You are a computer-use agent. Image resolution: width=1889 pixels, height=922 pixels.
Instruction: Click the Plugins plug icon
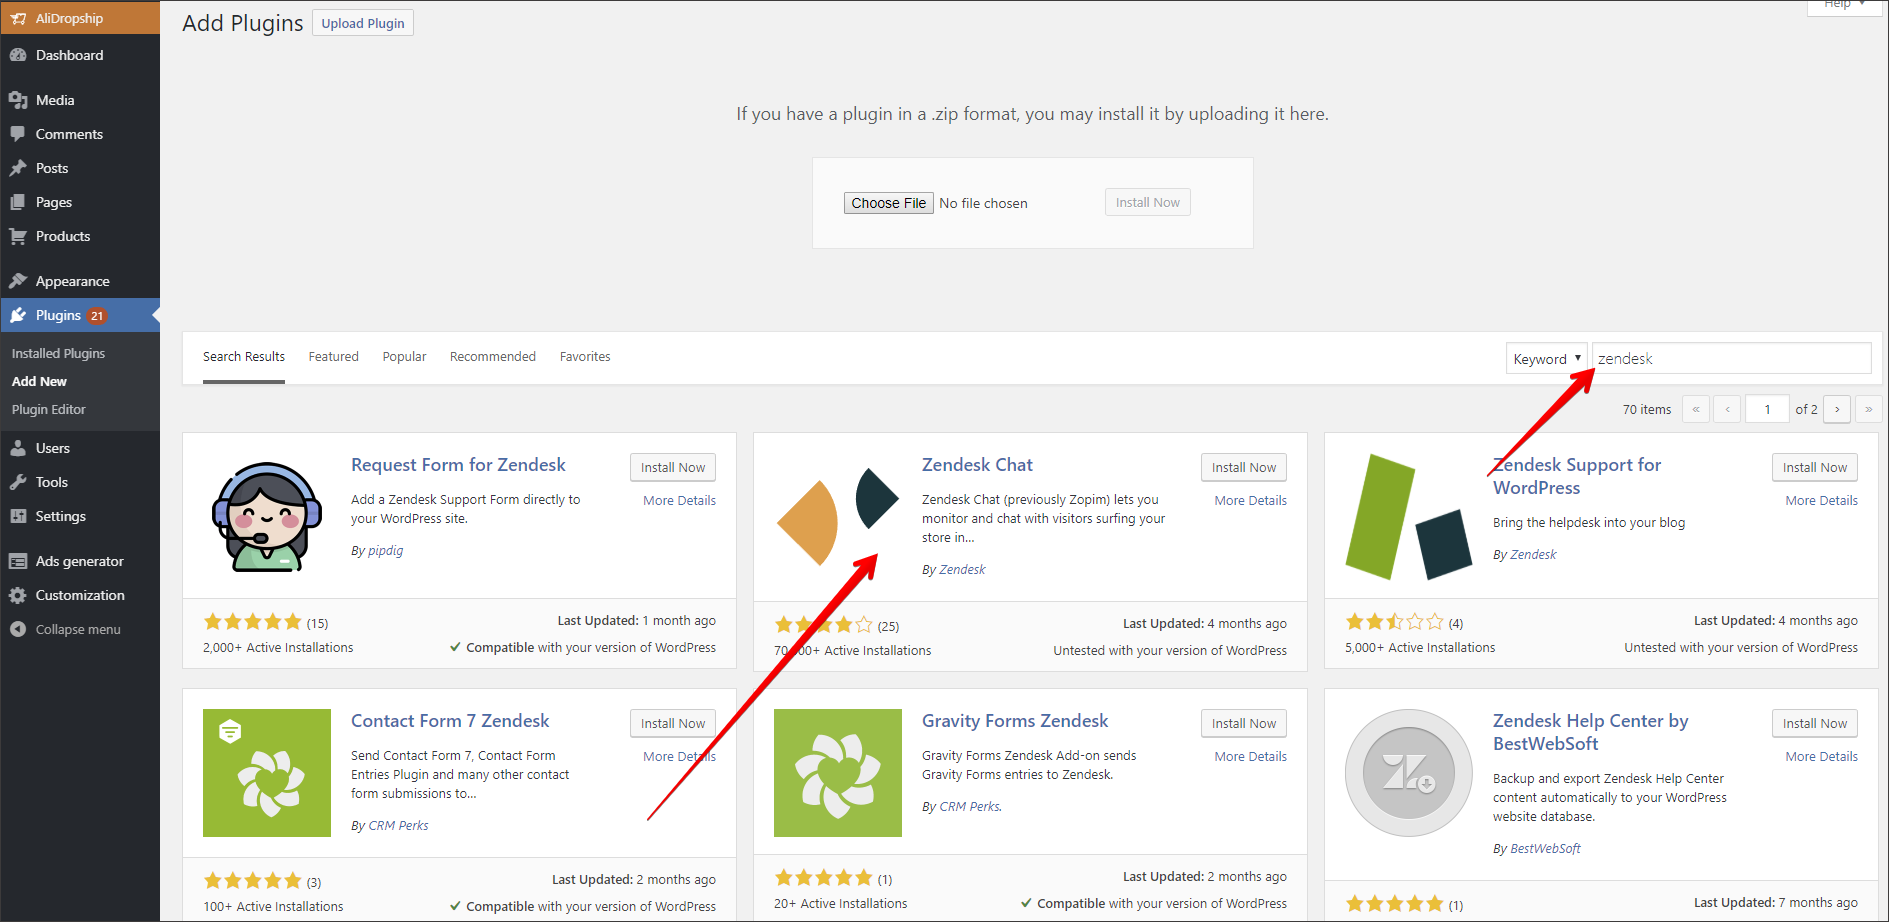pos(18,315)
